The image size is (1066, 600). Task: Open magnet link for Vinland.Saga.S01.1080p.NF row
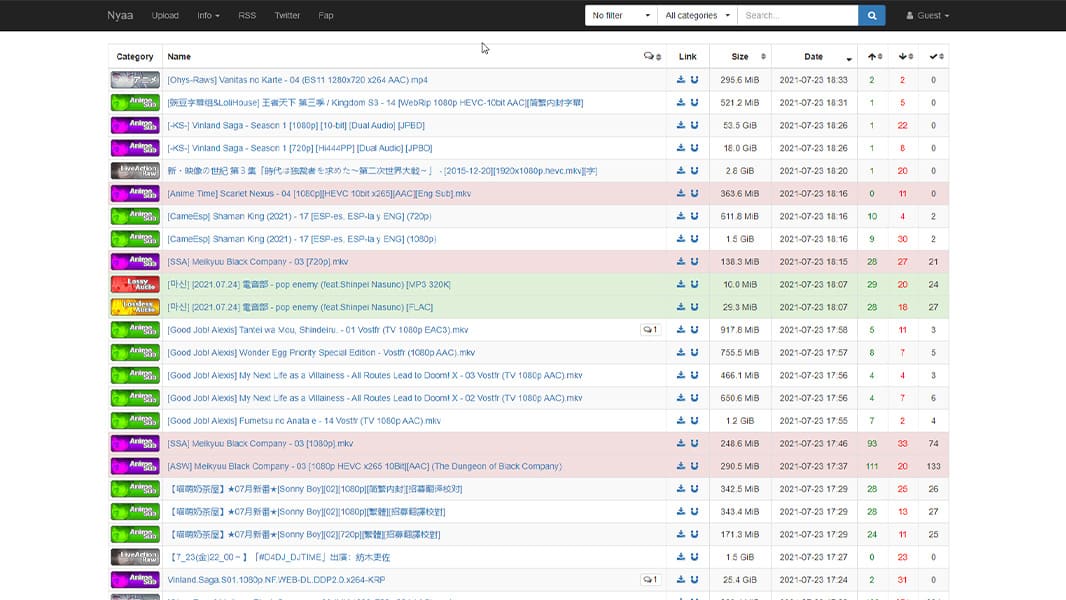(x=694, y=580)
